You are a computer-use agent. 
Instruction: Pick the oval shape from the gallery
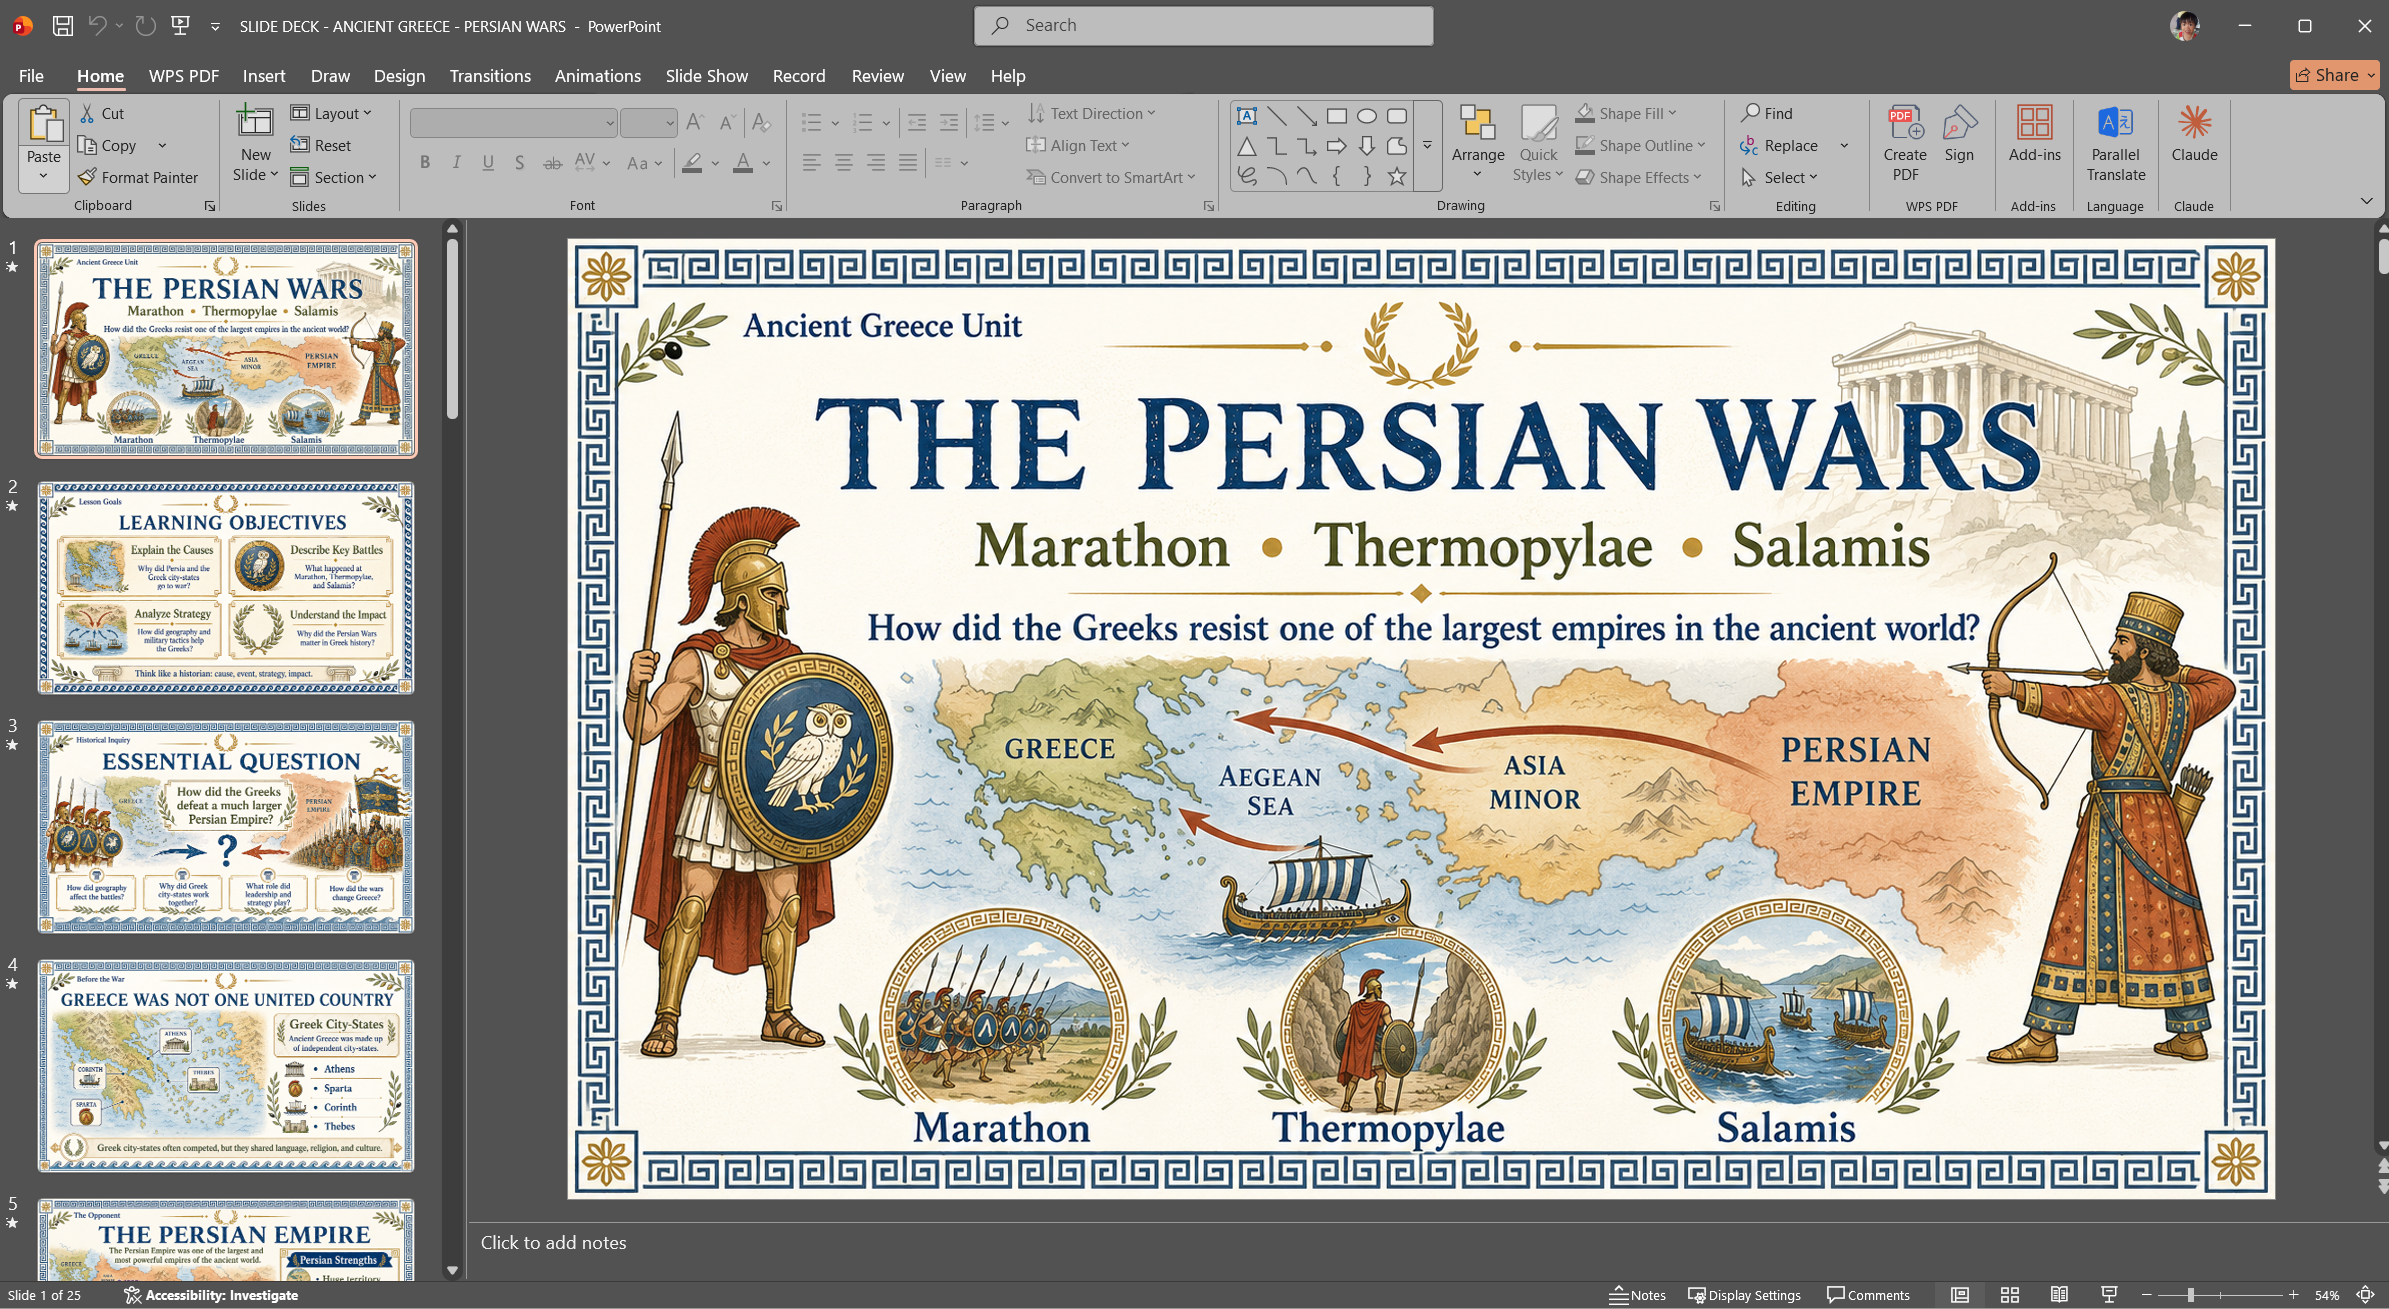(x=1367, y=116)
